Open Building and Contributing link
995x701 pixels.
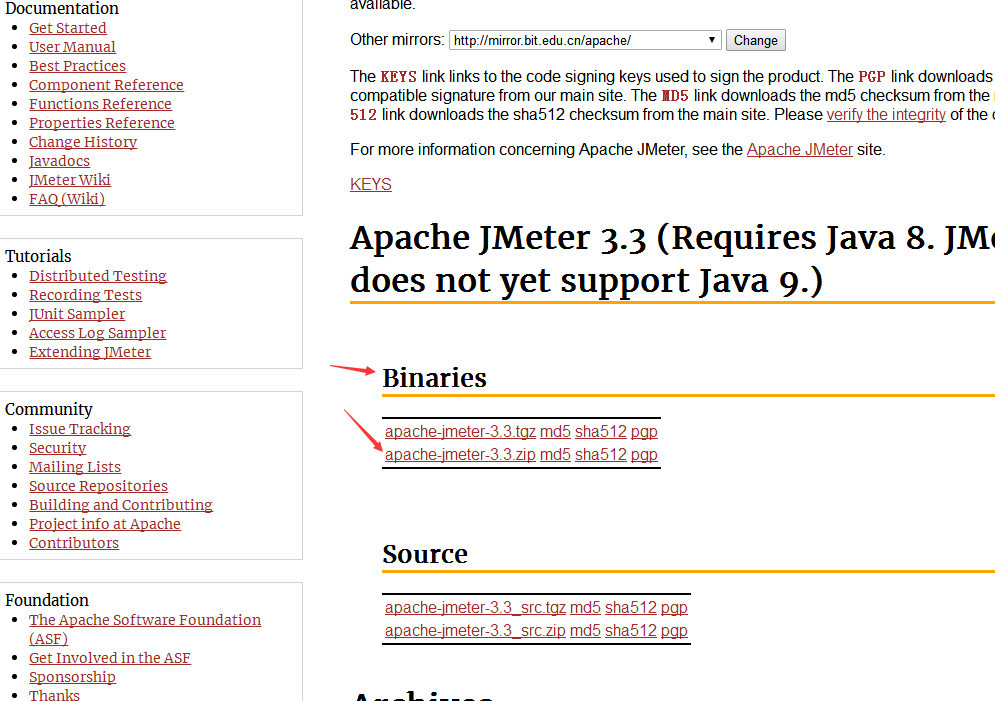(x=121, y=505)
